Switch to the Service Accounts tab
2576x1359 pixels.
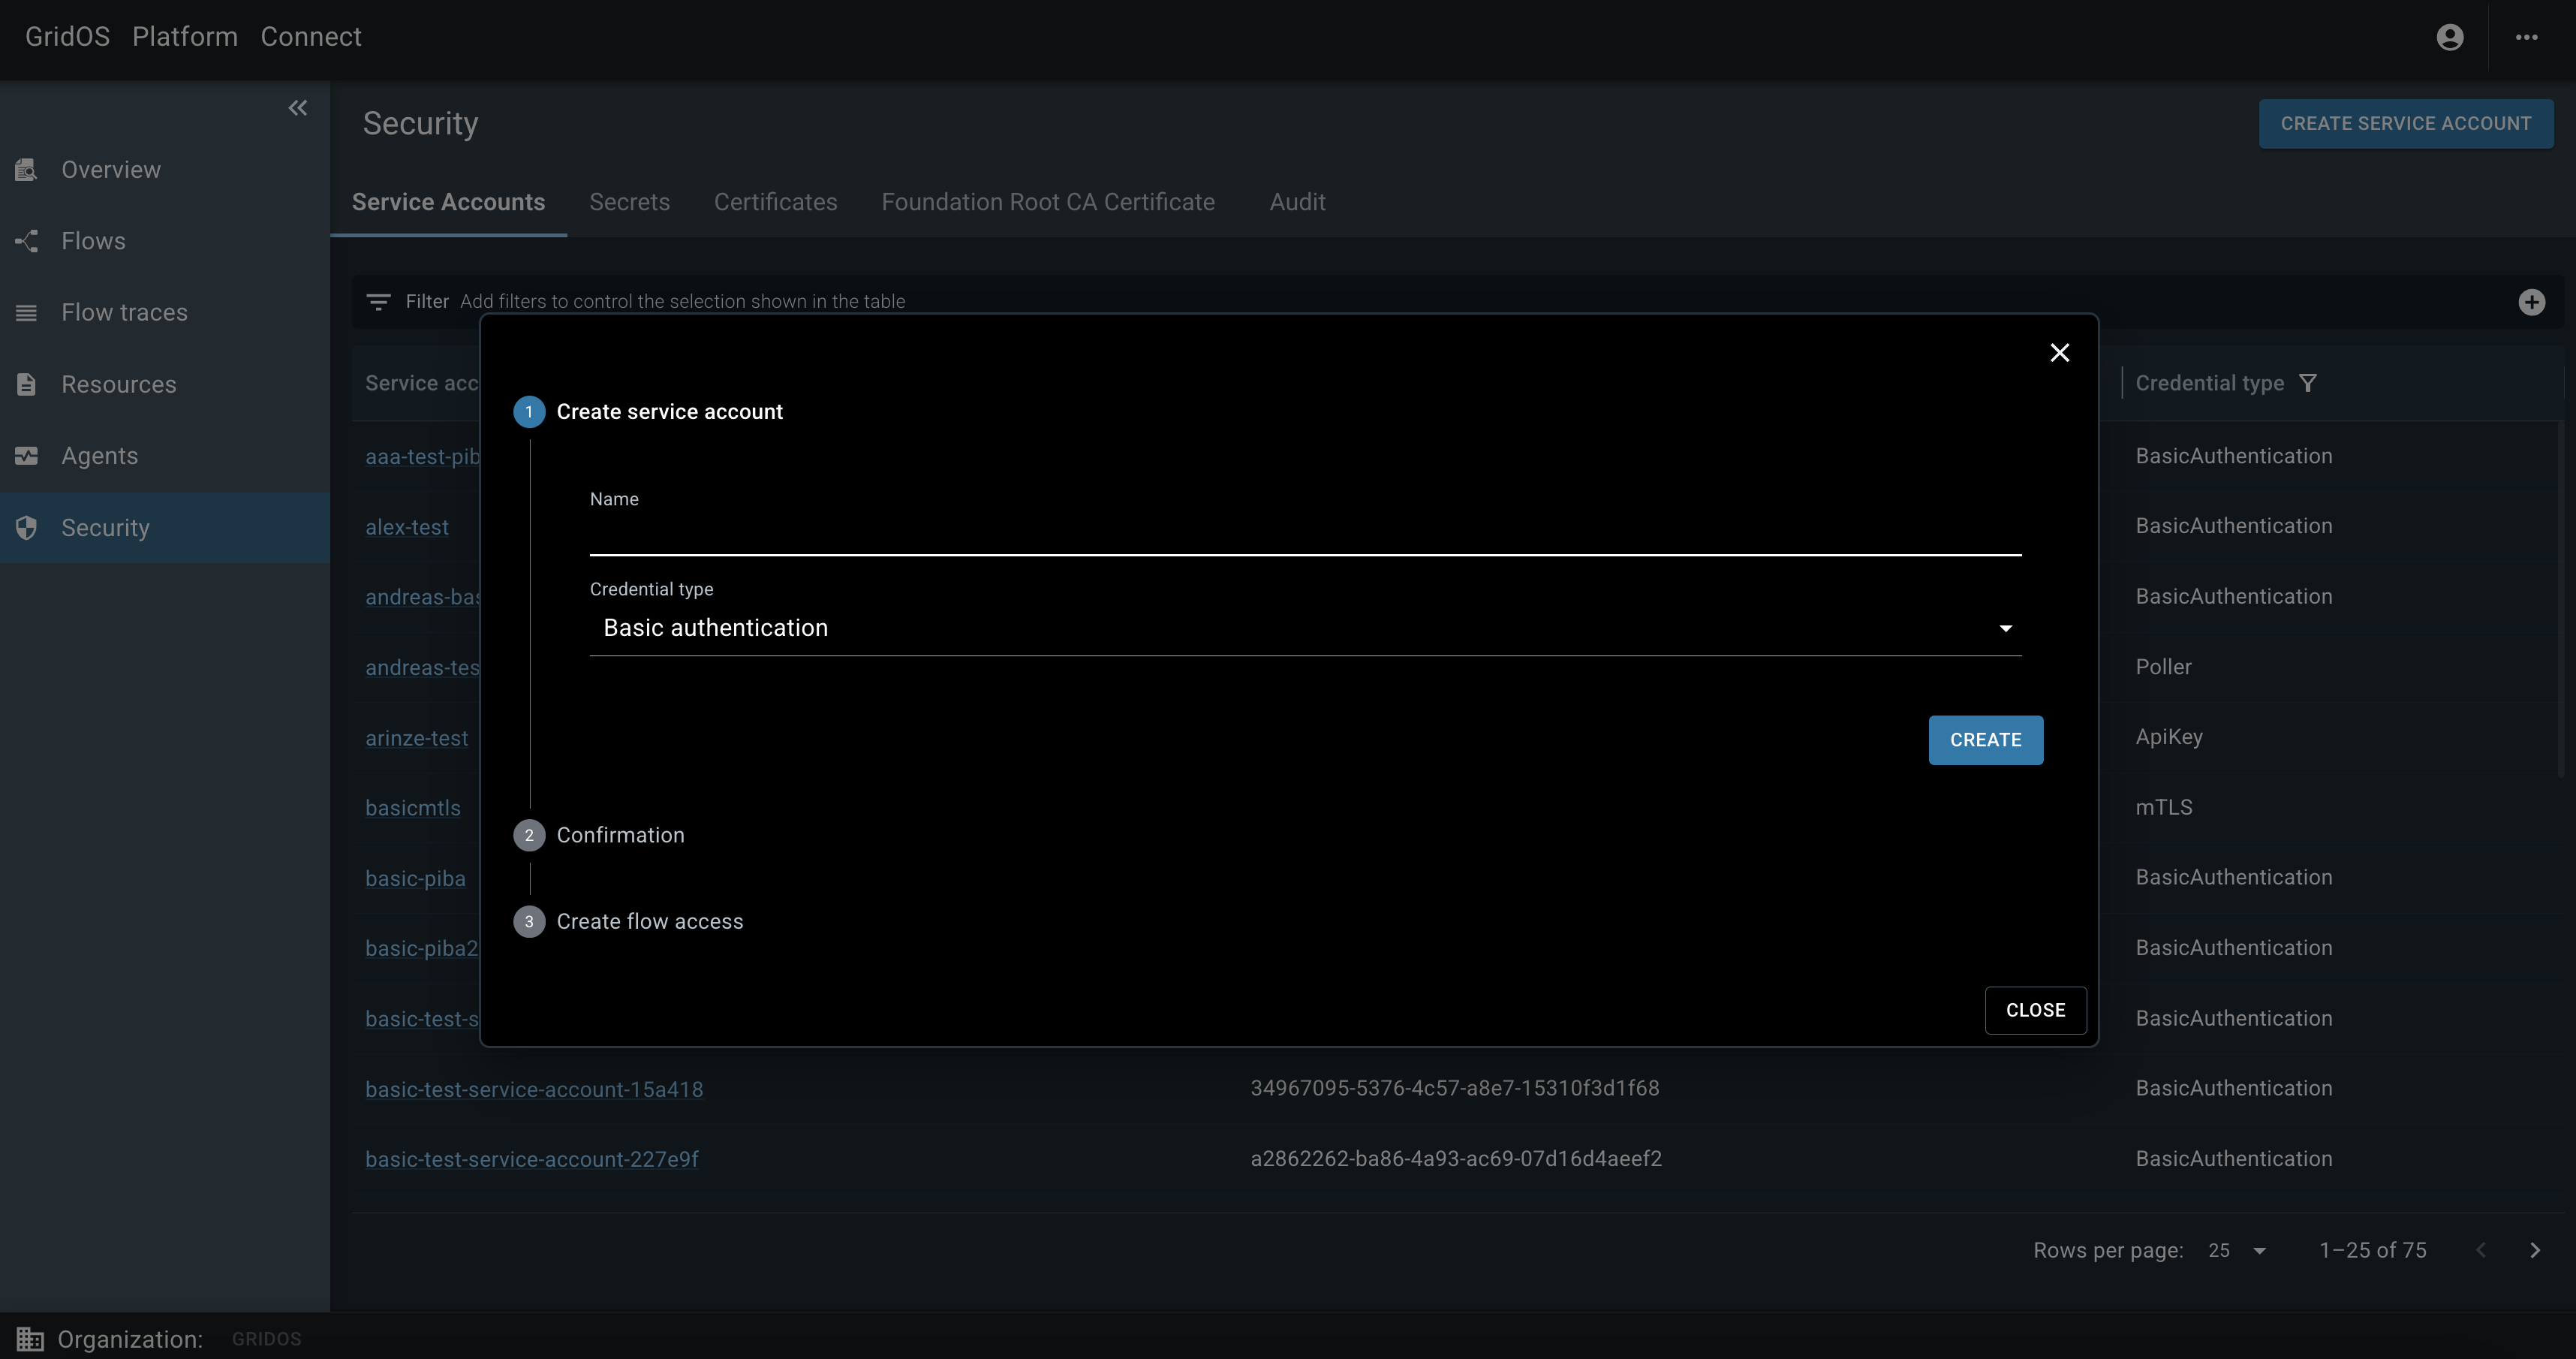coord(448,202)
